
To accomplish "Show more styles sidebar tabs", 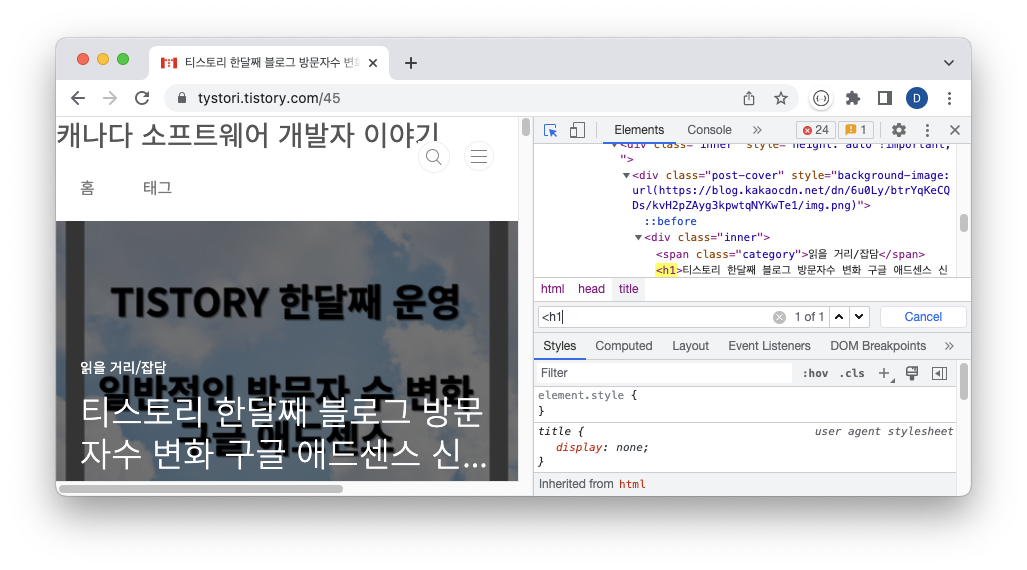I will (949, 346).
